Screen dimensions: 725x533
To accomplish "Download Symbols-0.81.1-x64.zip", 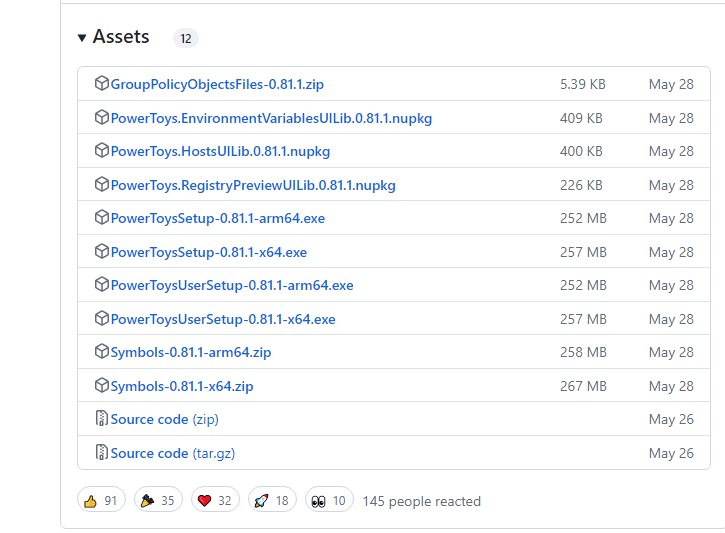I will point(182,386).
